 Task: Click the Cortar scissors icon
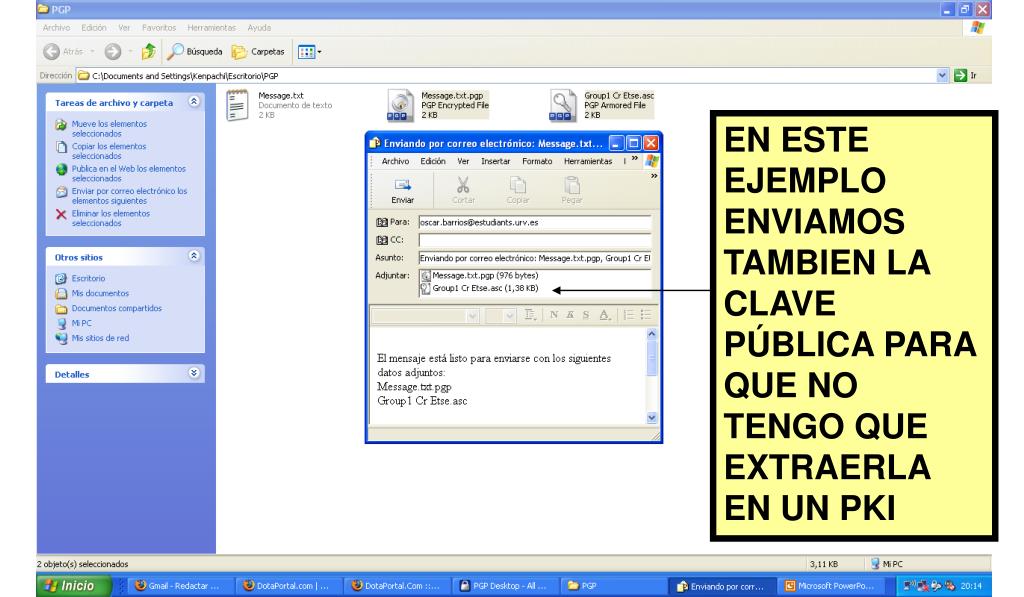tap(436, 182)
